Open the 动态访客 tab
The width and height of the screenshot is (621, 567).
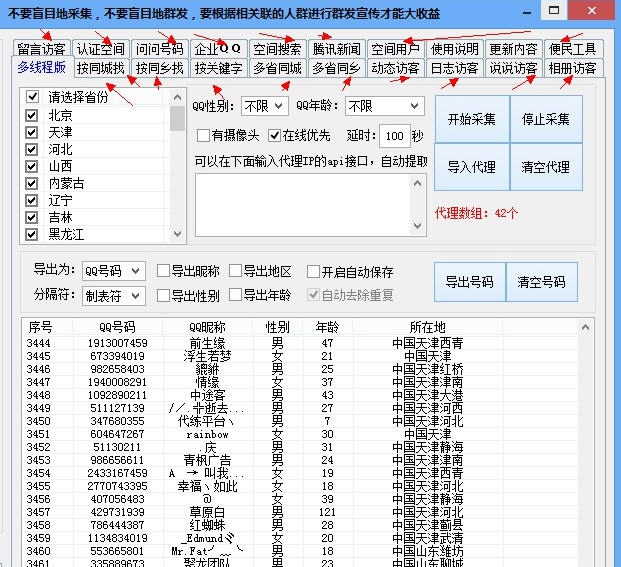tap(395, 68)
